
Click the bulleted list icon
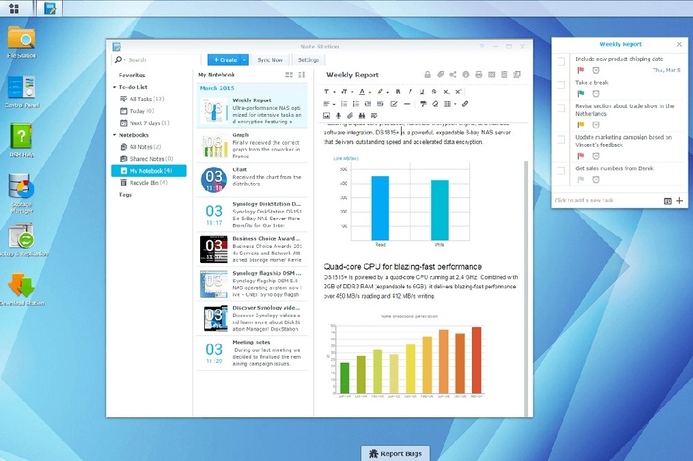pos(356,104)
